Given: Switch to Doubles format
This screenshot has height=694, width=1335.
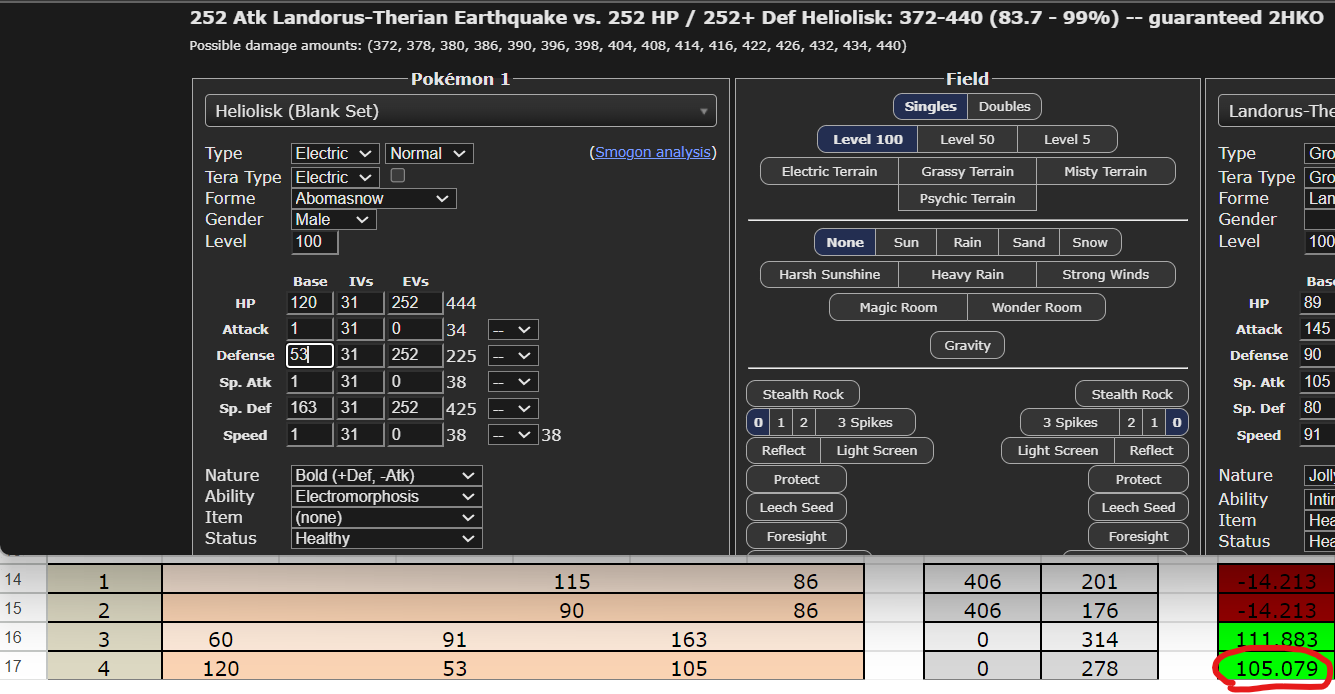Looking at the screenshot, I should pos(1005,107).
